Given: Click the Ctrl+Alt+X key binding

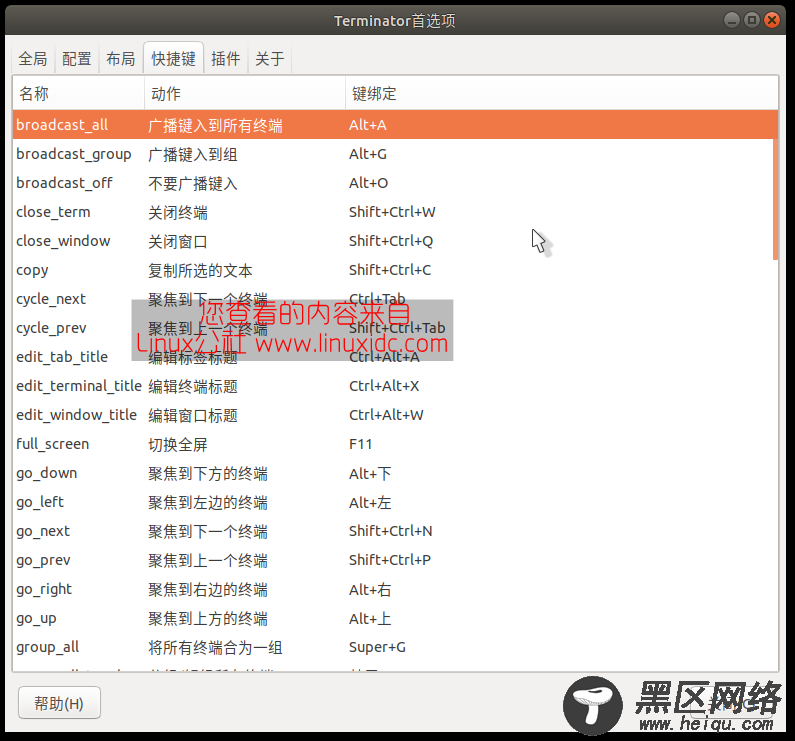Looking at the screenshot, I should click(384, 386).
